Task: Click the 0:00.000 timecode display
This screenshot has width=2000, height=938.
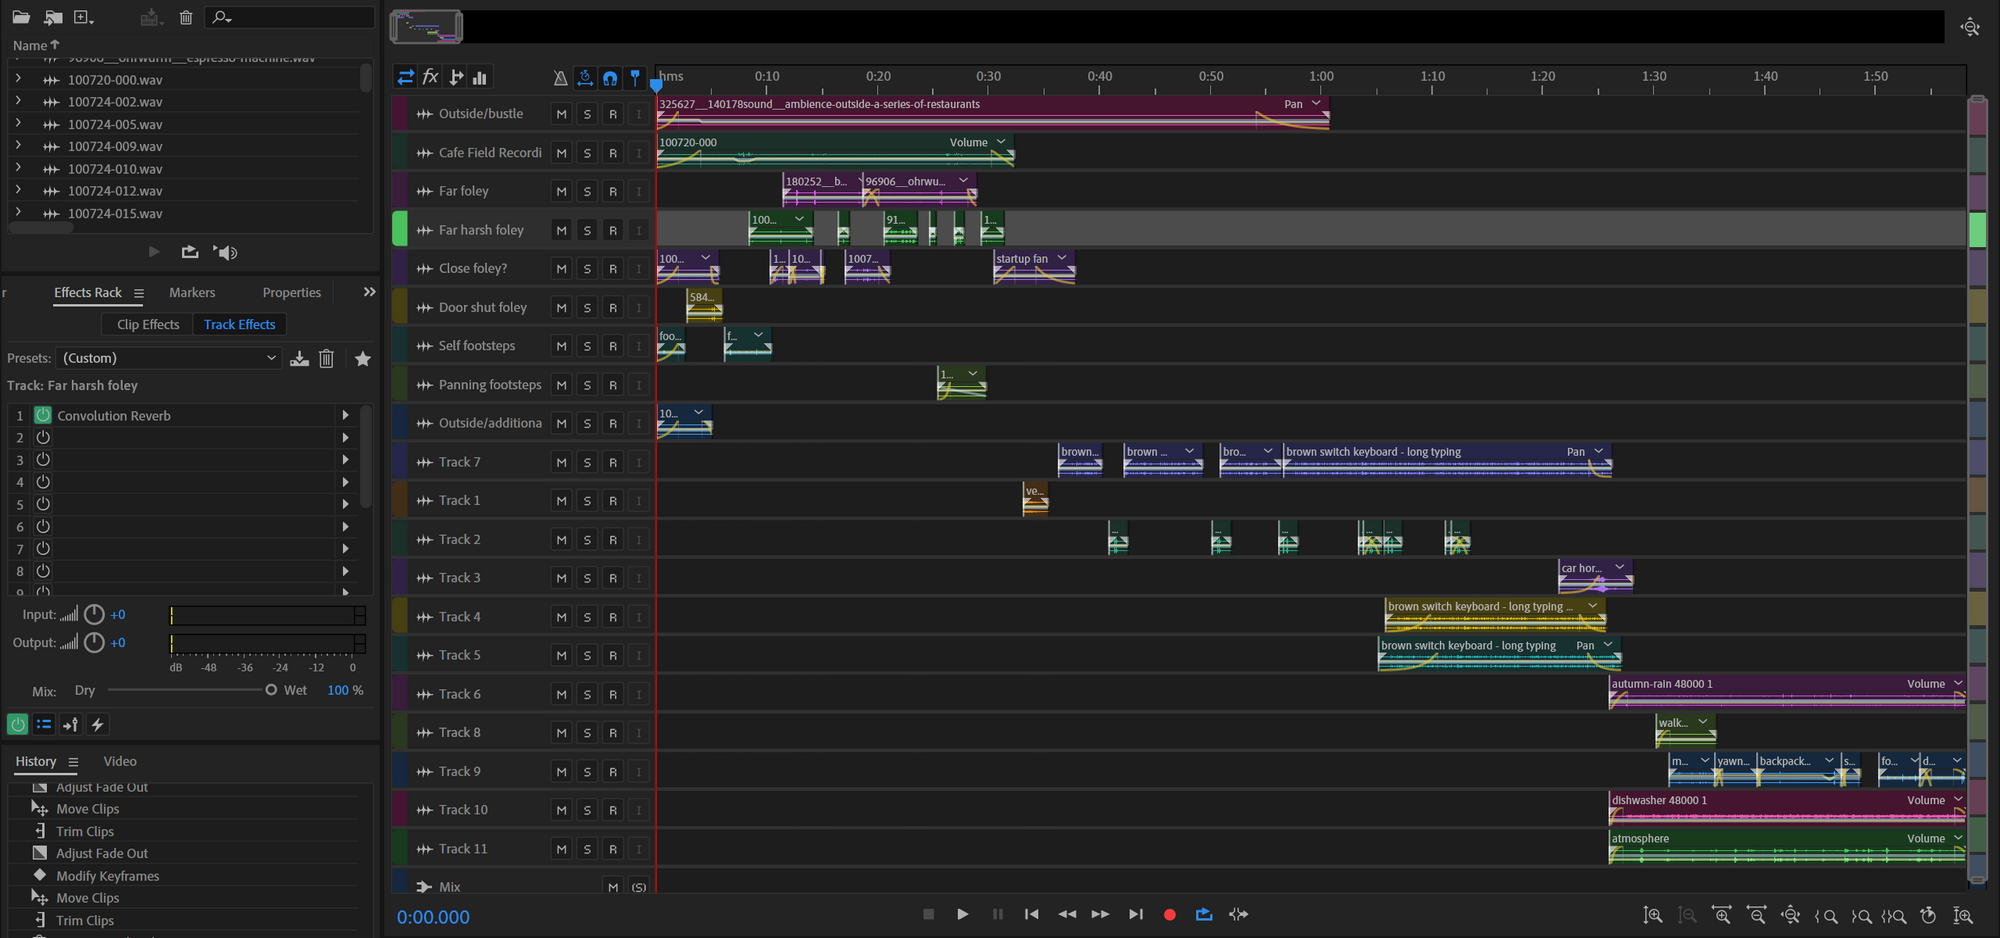Action: [x=433, y=917]
